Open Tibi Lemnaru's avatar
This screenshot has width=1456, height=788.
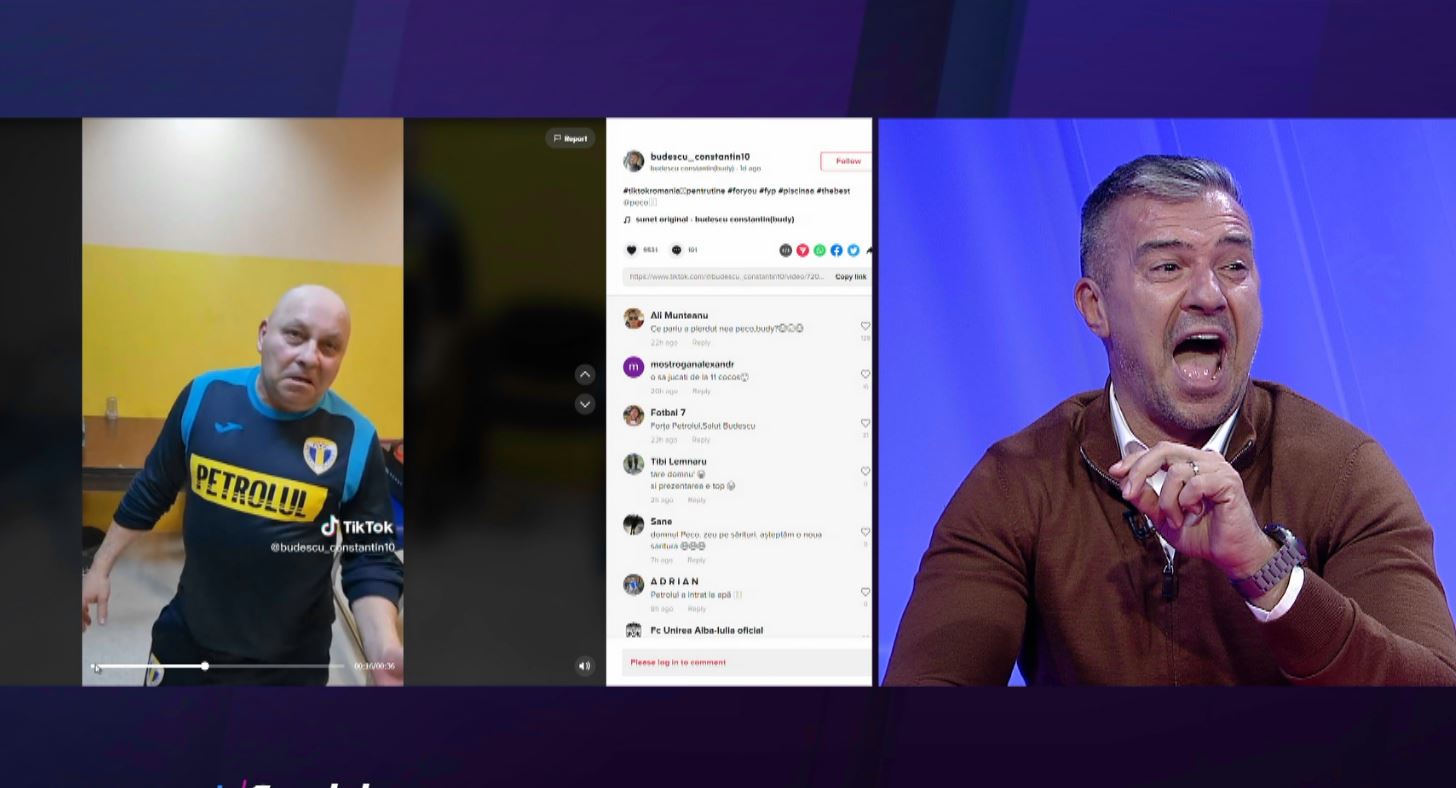tap(633, 464)
